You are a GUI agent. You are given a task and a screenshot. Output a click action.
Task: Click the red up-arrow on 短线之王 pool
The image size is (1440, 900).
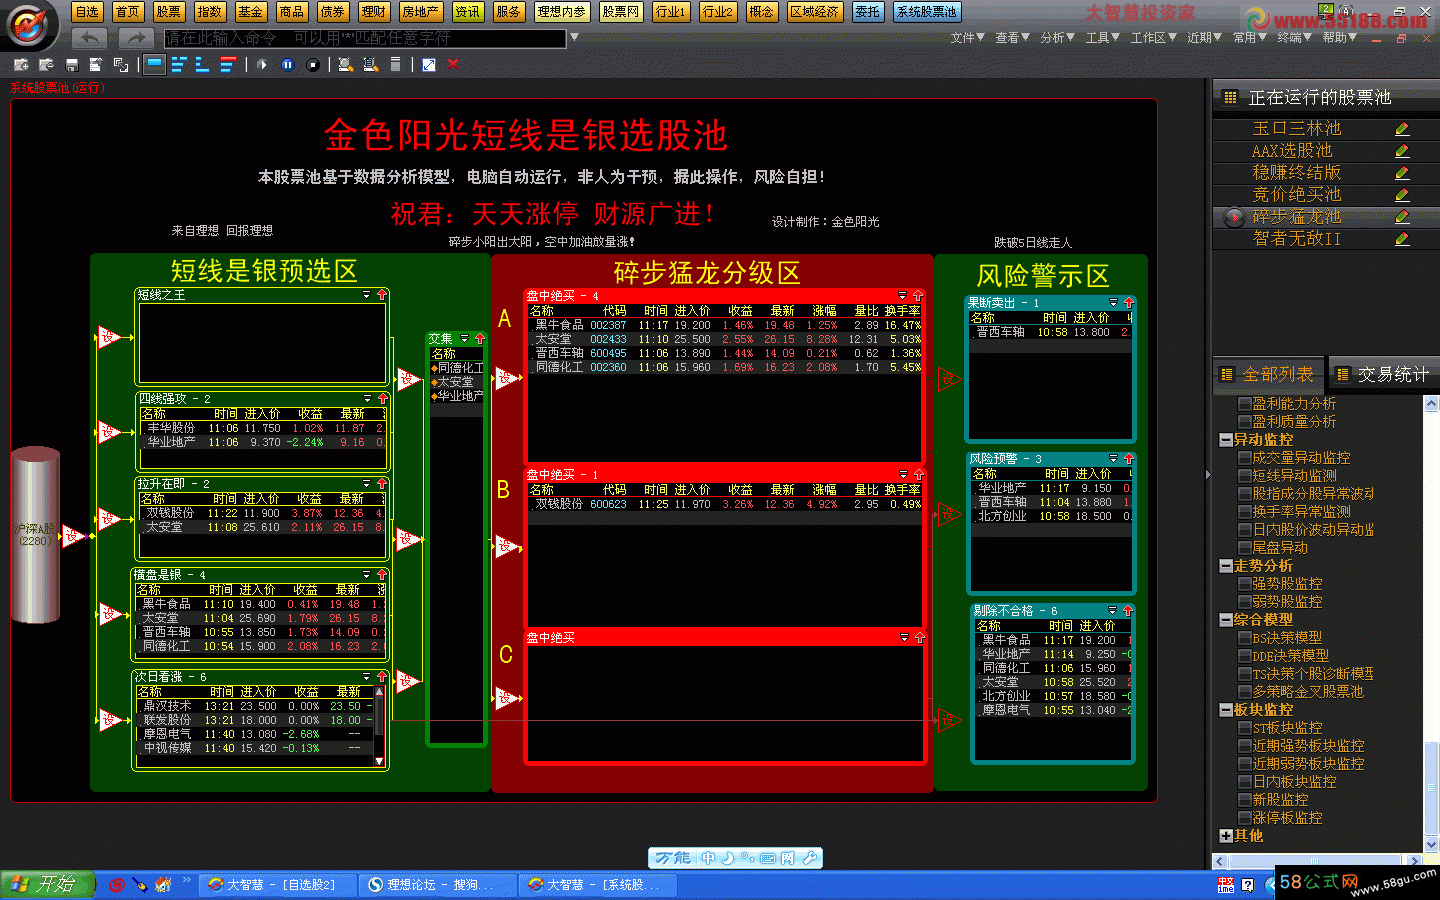(x=382, y=295)
